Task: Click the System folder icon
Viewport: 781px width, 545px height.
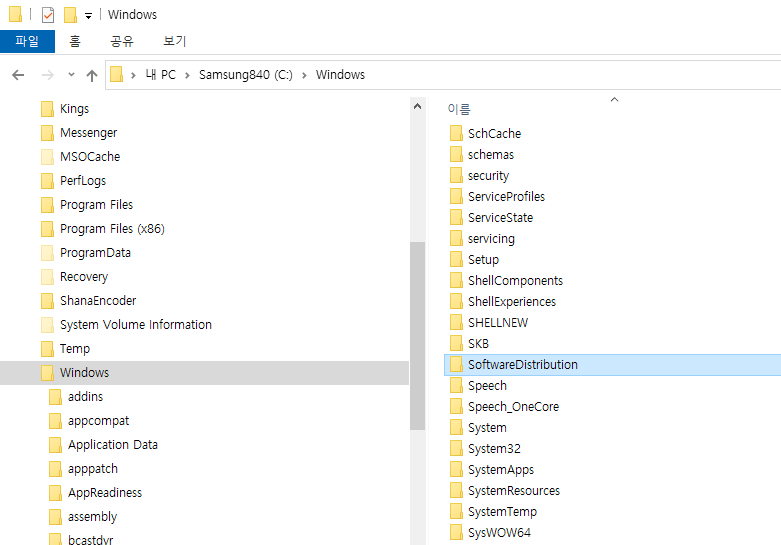Action: (456, 427)
